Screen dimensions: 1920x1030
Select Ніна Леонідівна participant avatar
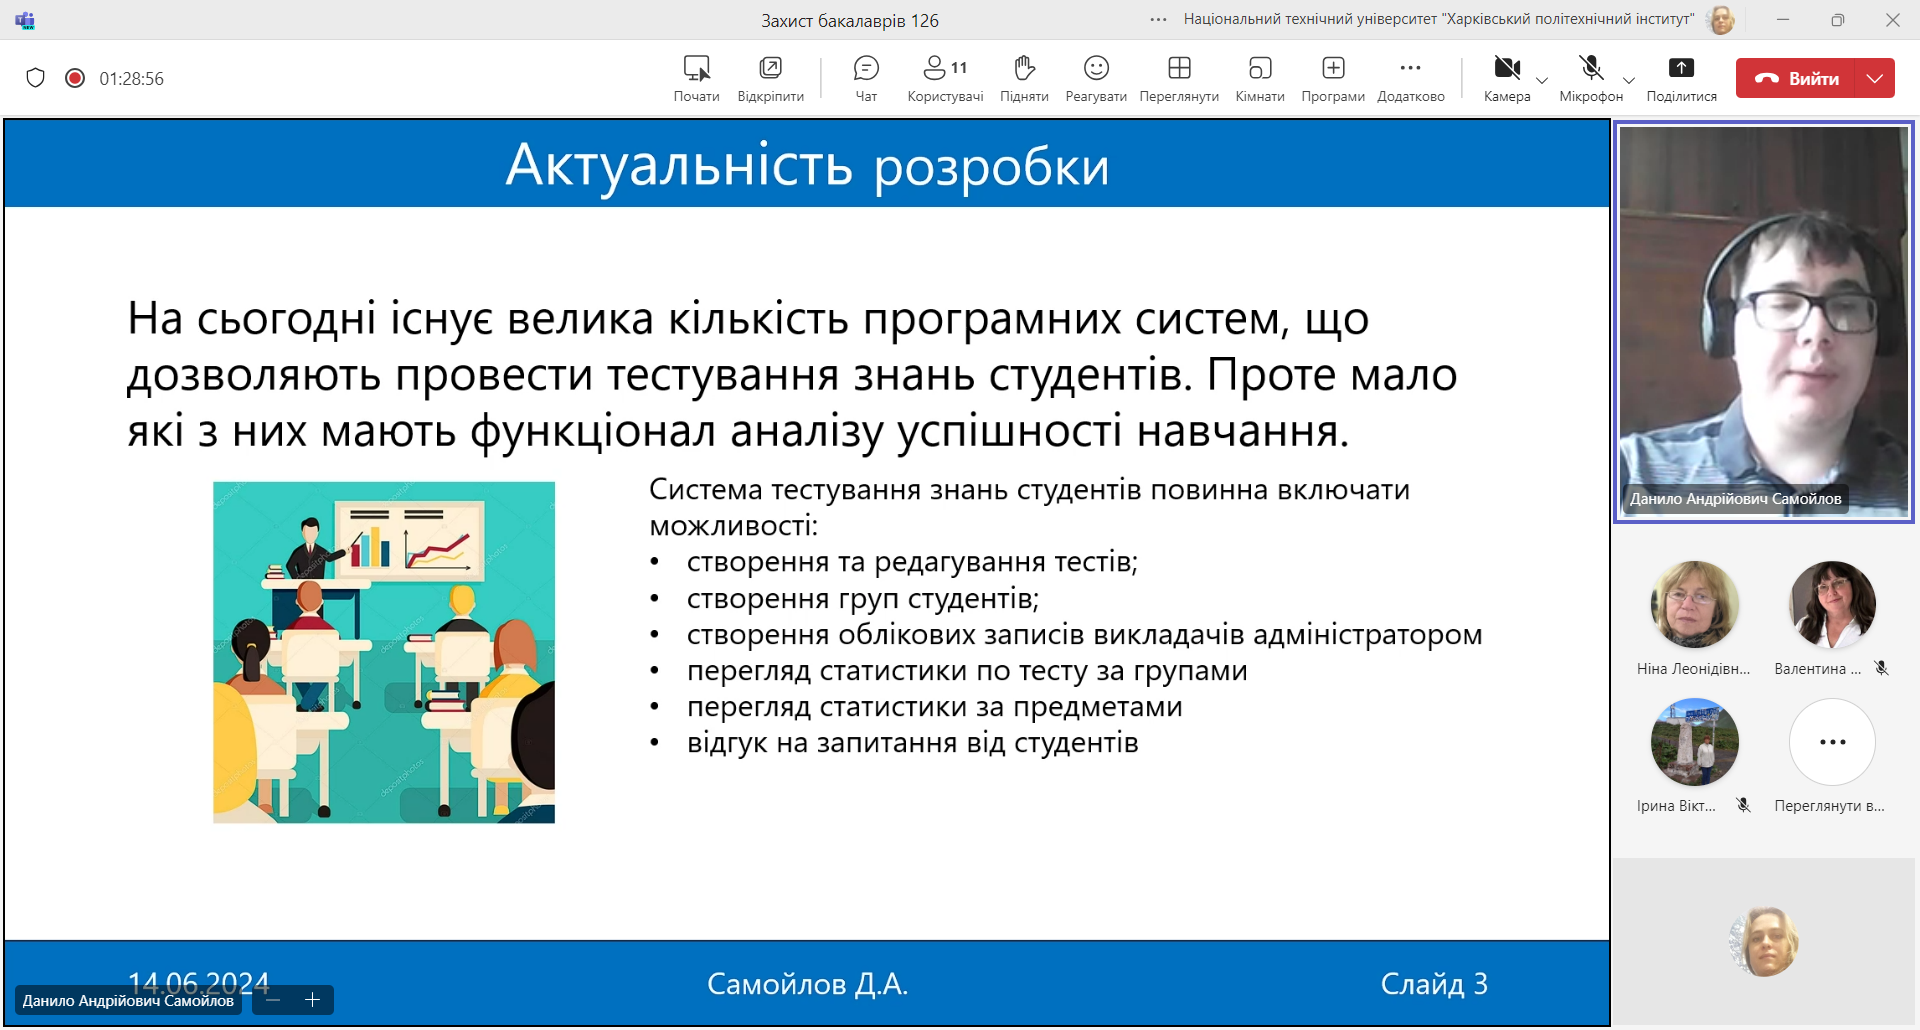[x=1694, y=605]
